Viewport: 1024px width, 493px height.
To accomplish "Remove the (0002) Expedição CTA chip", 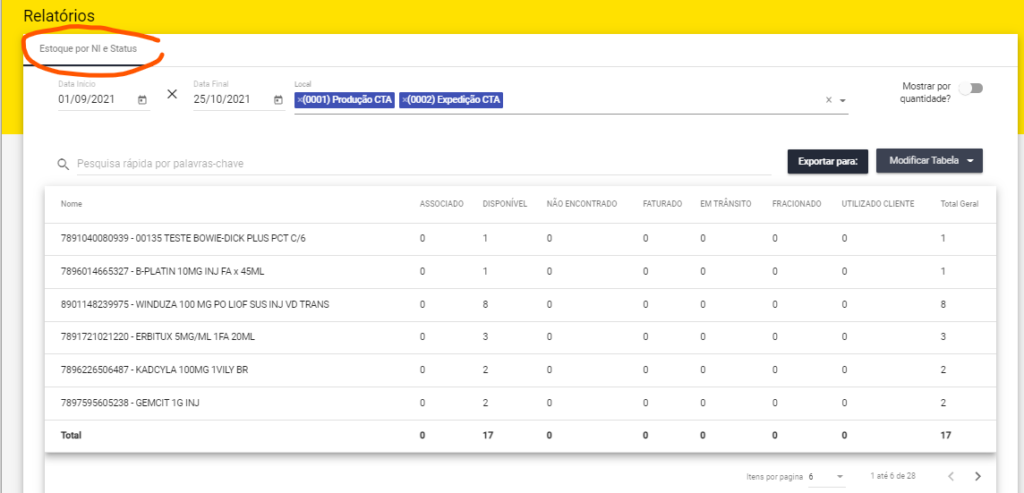I will (403, 100).
